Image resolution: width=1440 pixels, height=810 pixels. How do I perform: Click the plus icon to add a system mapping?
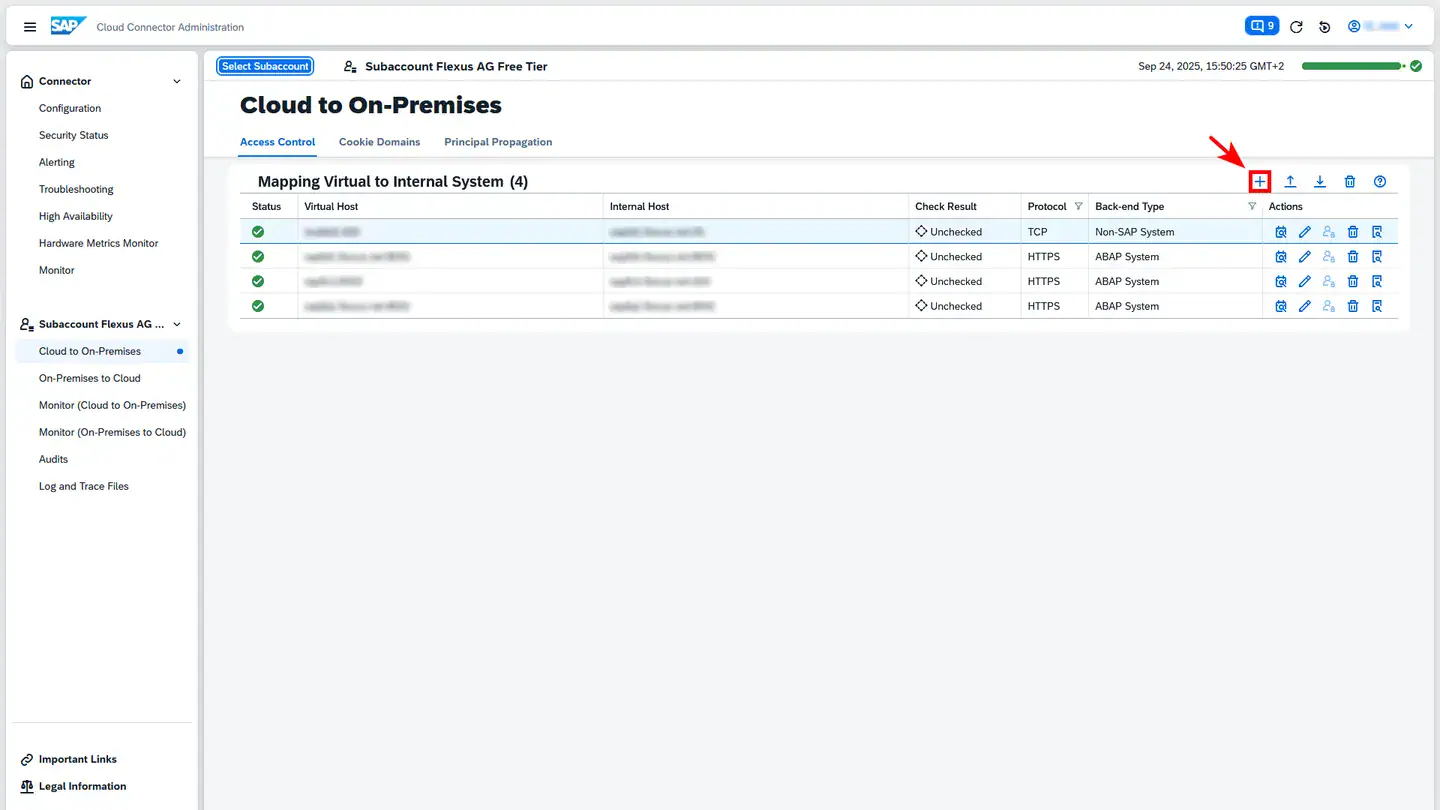[1260, 181]
